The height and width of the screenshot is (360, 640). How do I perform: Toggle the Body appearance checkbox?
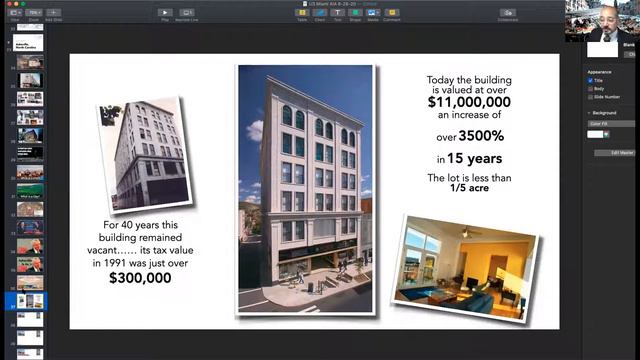pos(590,89)
